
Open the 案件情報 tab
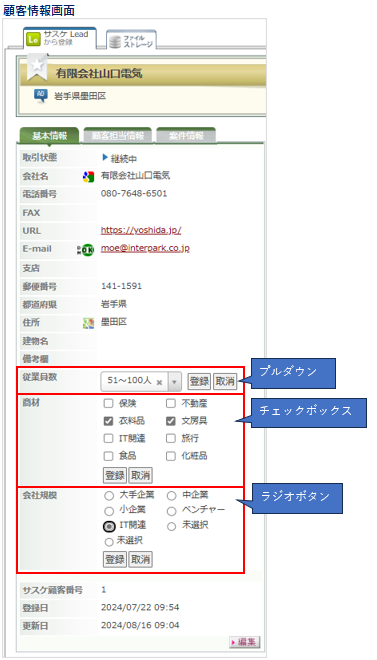click(186, 136)
